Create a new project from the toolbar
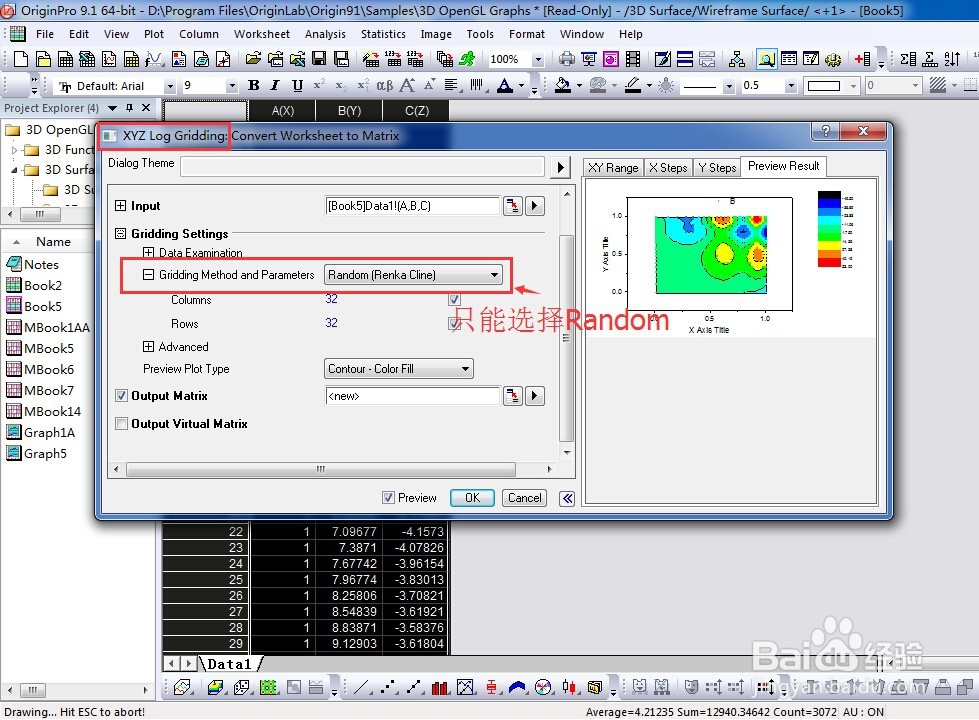The width and height of the screenshot is (979, 720). point(21,59)
